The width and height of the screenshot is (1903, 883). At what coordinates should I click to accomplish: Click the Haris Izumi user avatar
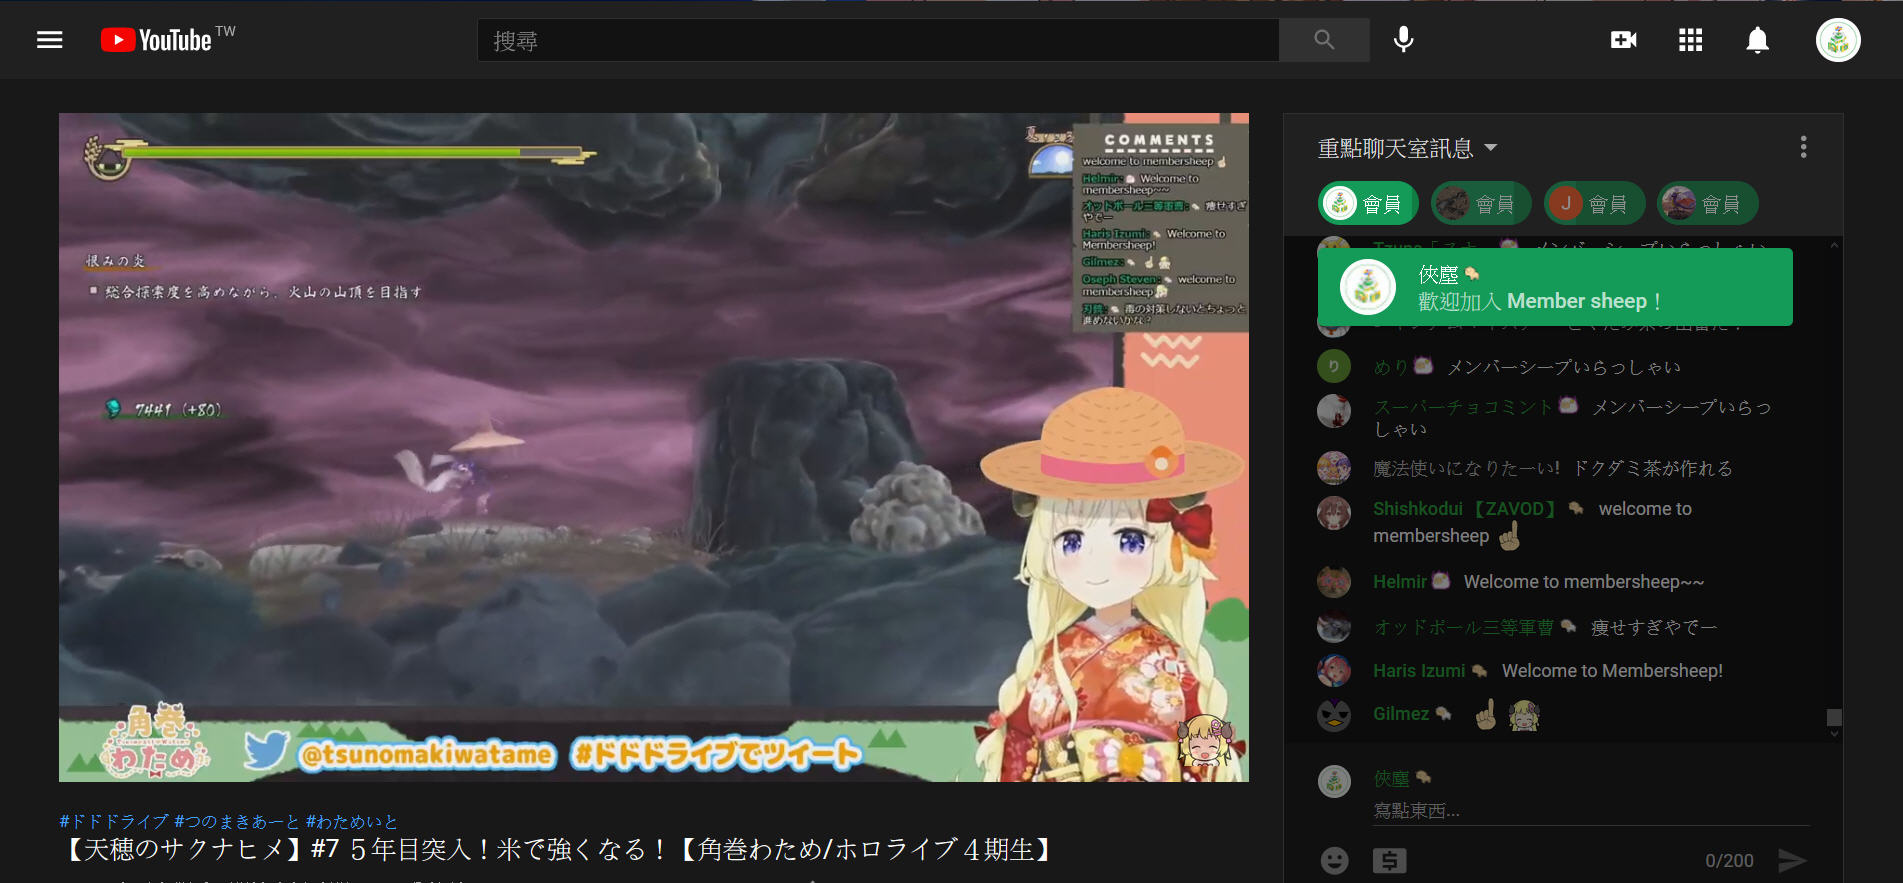(x=1334, y=671)
